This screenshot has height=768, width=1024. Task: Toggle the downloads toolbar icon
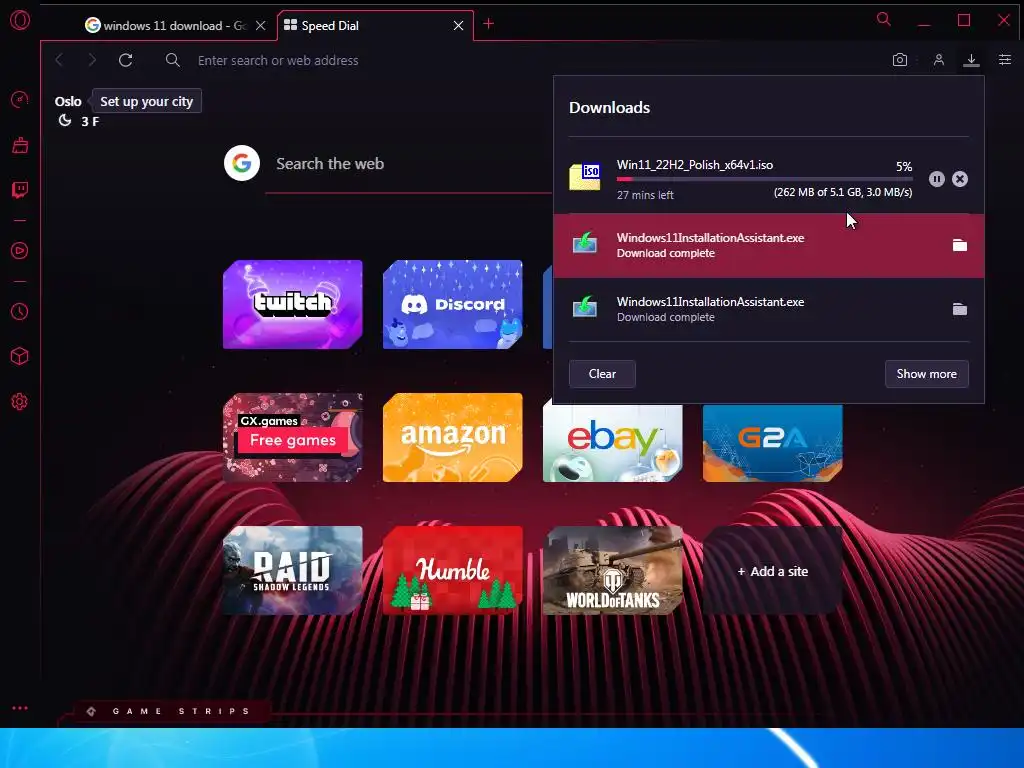tap(971, 60)
